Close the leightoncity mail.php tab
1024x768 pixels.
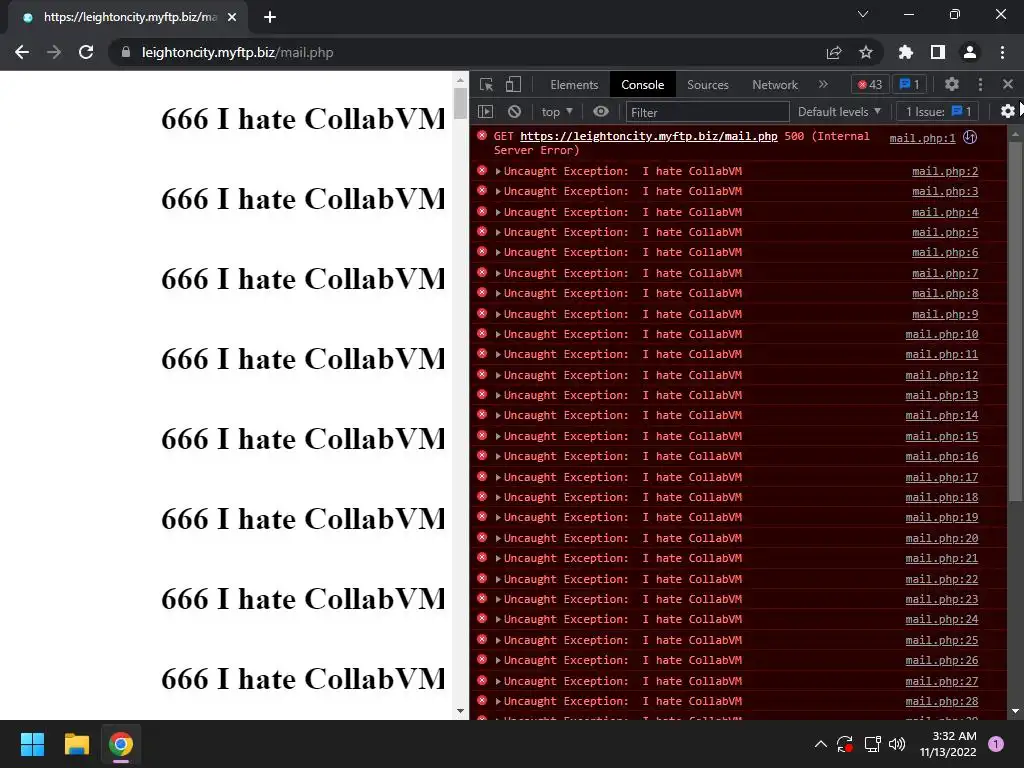tap(232, 17)
